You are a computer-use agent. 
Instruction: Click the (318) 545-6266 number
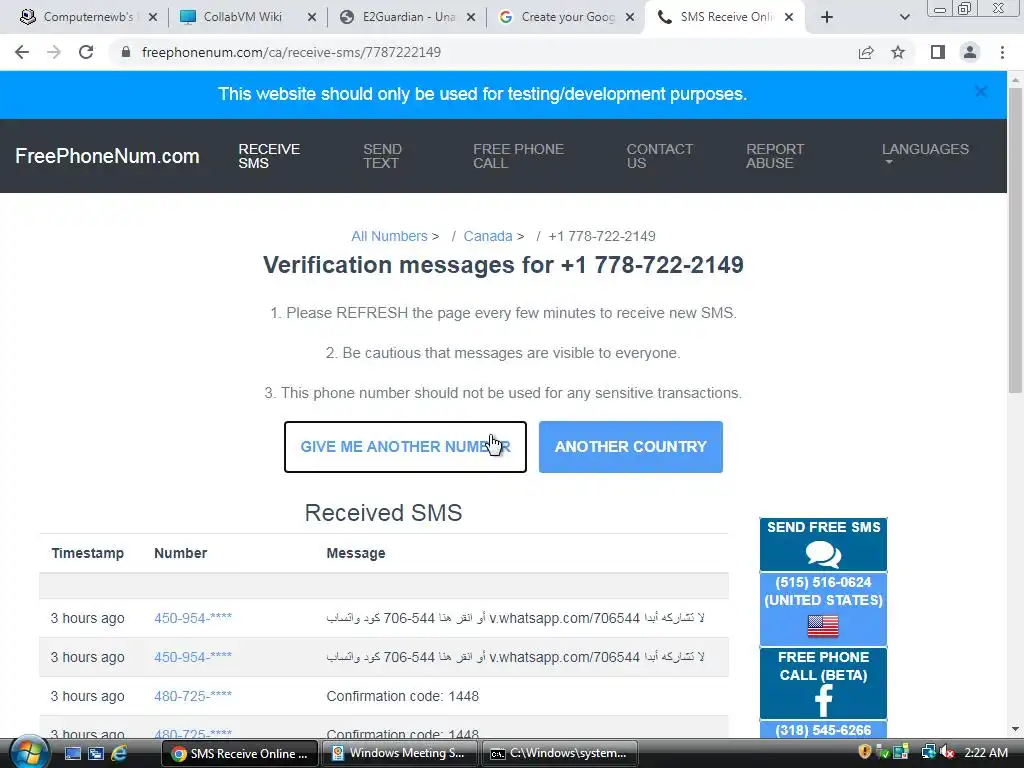(823, 730)
